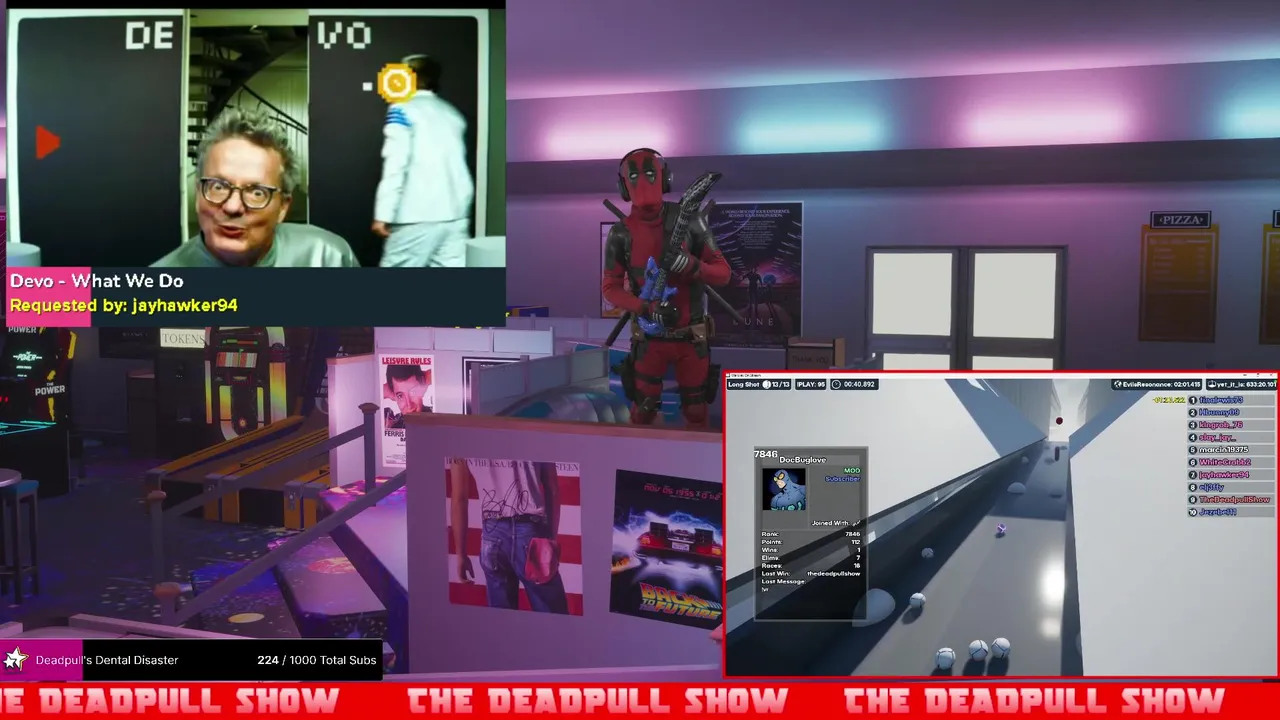Click DocBuglove name on player card
1280x720 pixels.
[x=802, y=460]
